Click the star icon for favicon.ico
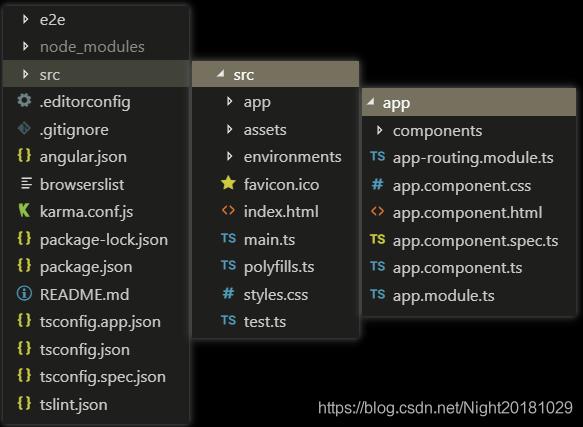Viewport: 583px width, 427px height. 228,183
